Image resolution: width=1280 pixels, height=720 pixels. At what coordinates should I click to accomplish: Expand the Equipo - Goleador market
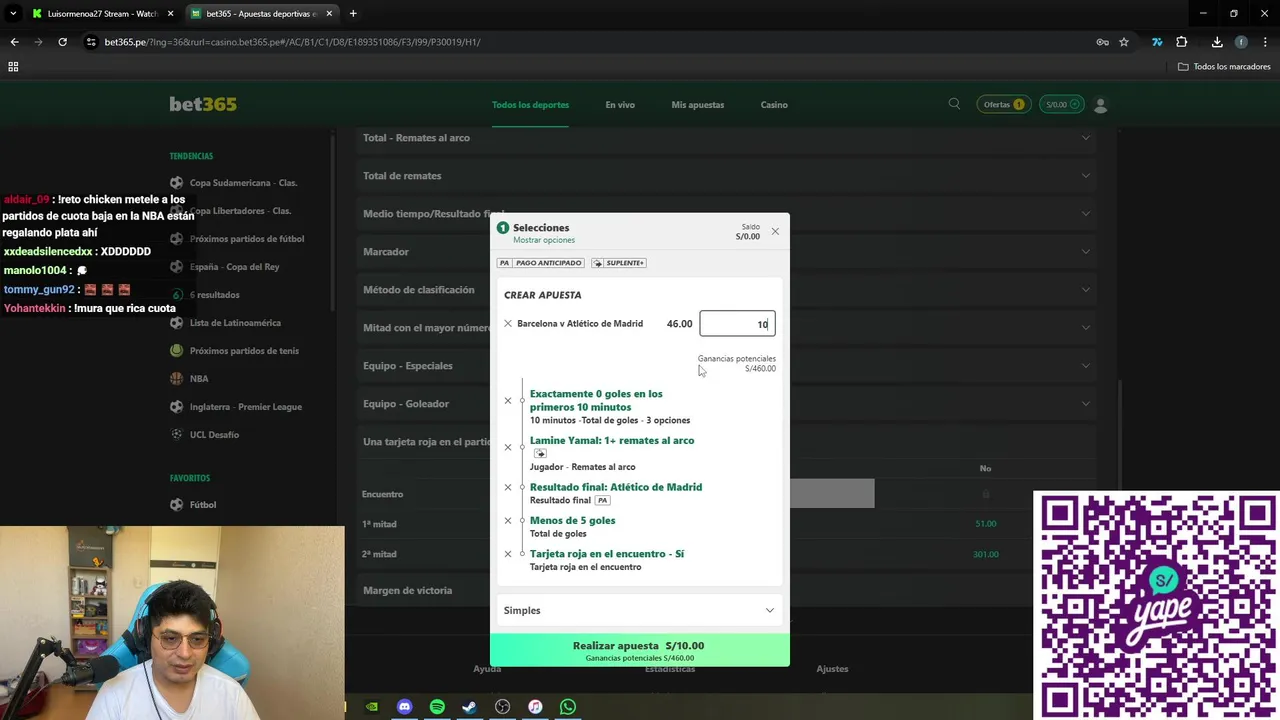[x=727, y=404]
